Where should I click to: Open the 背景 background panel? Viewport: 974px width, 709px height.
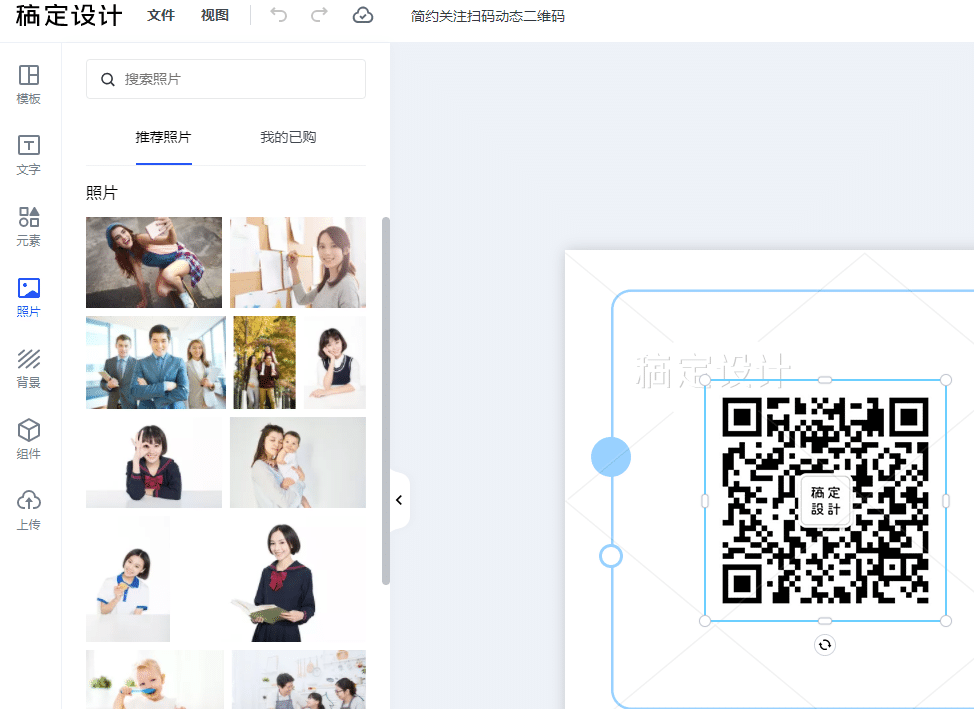(29, 368)
